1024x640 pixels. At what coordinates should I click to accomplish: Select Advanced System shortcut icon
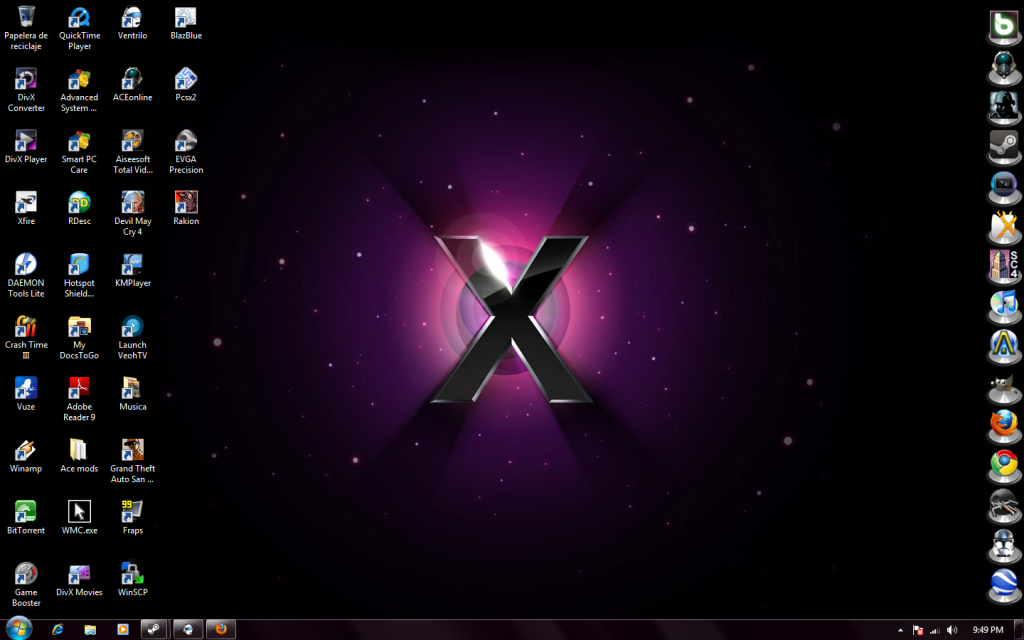point(79,90)
